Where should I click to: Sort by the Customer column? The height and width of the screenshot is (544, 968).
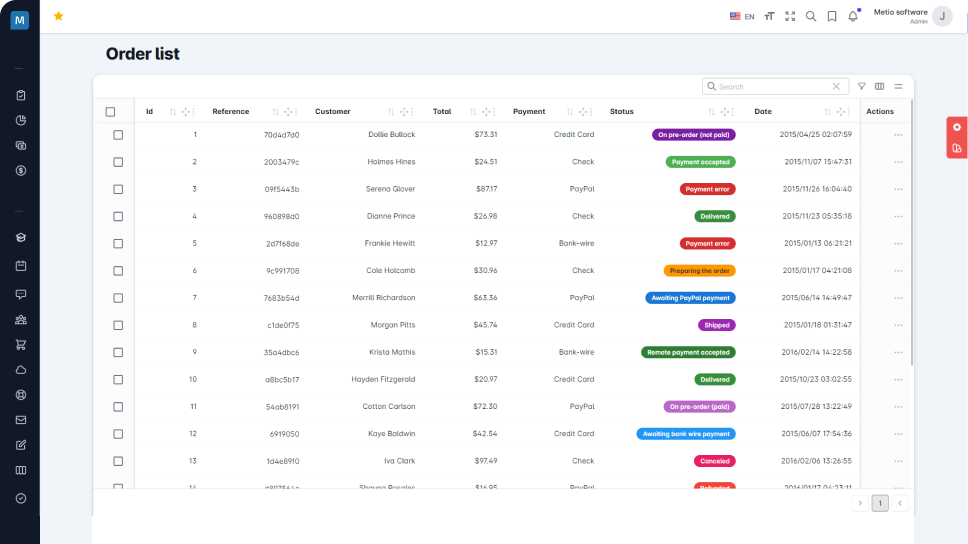[x=391, y=112]
